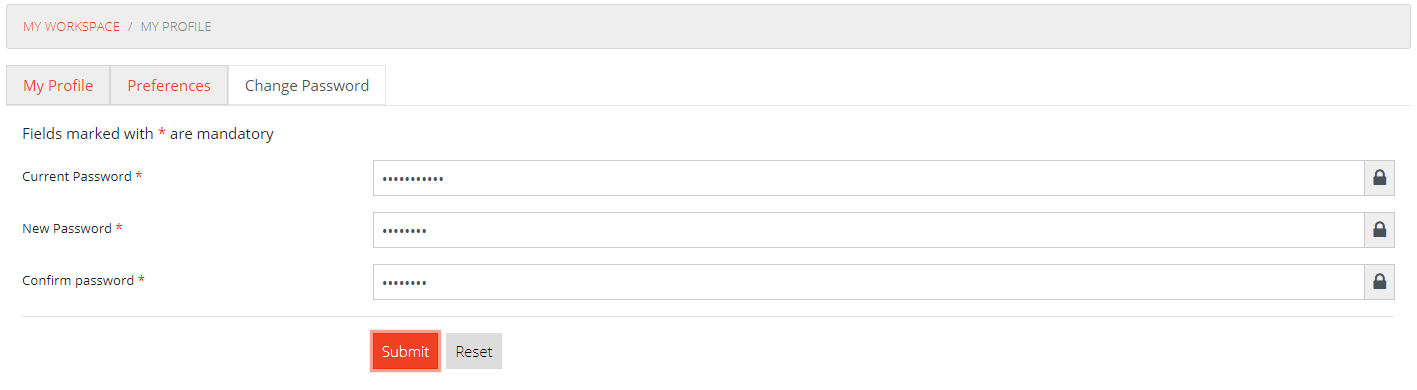Open the MY WORKSPACE breadcrumb link
Screen dimensions: 1417x390
point(71,27)
